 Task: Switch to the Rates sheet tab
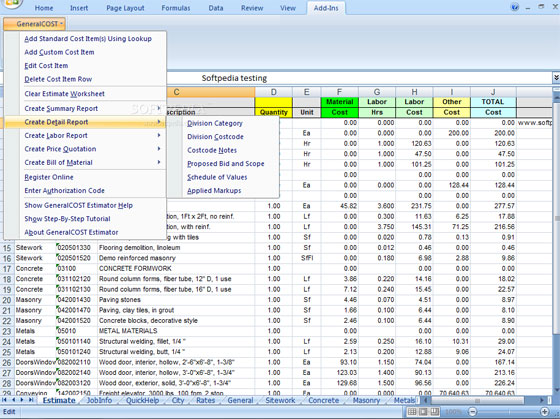point(206,400)
